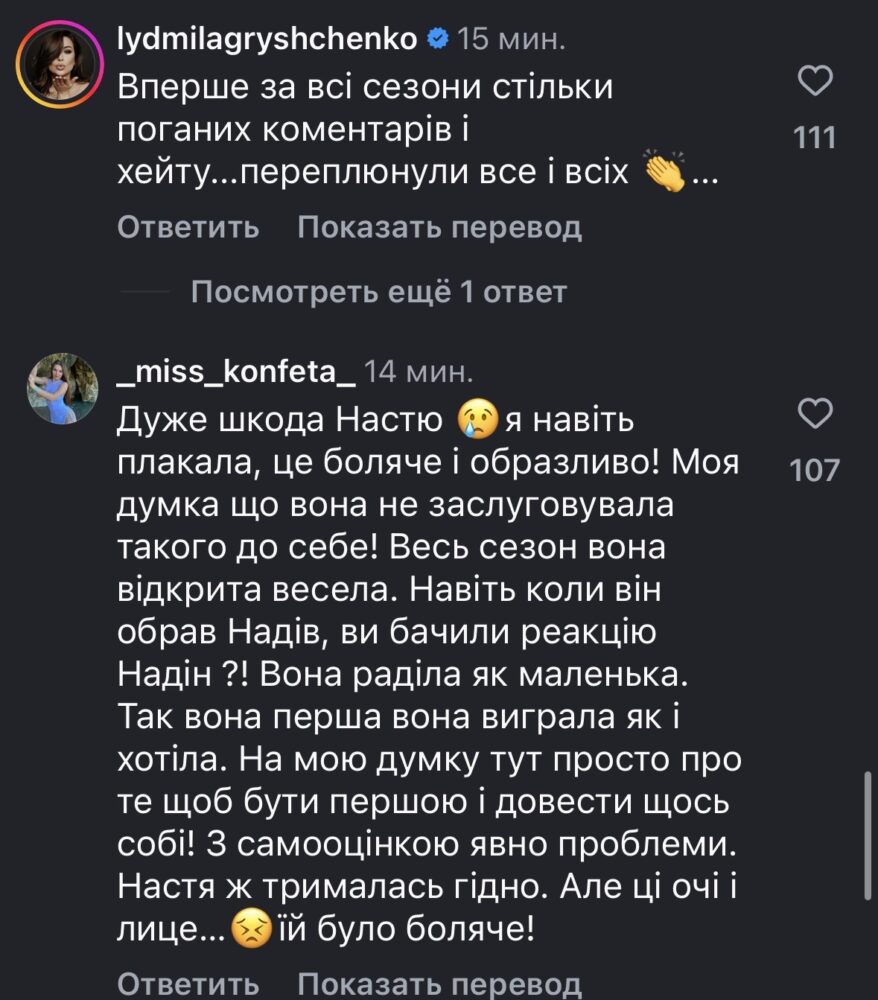Show translation of lydmilagryshchenko's comment
Image resolution: width=878 pixels, height=1000 pixels.
pyautogui.click(x=439, y=228)
